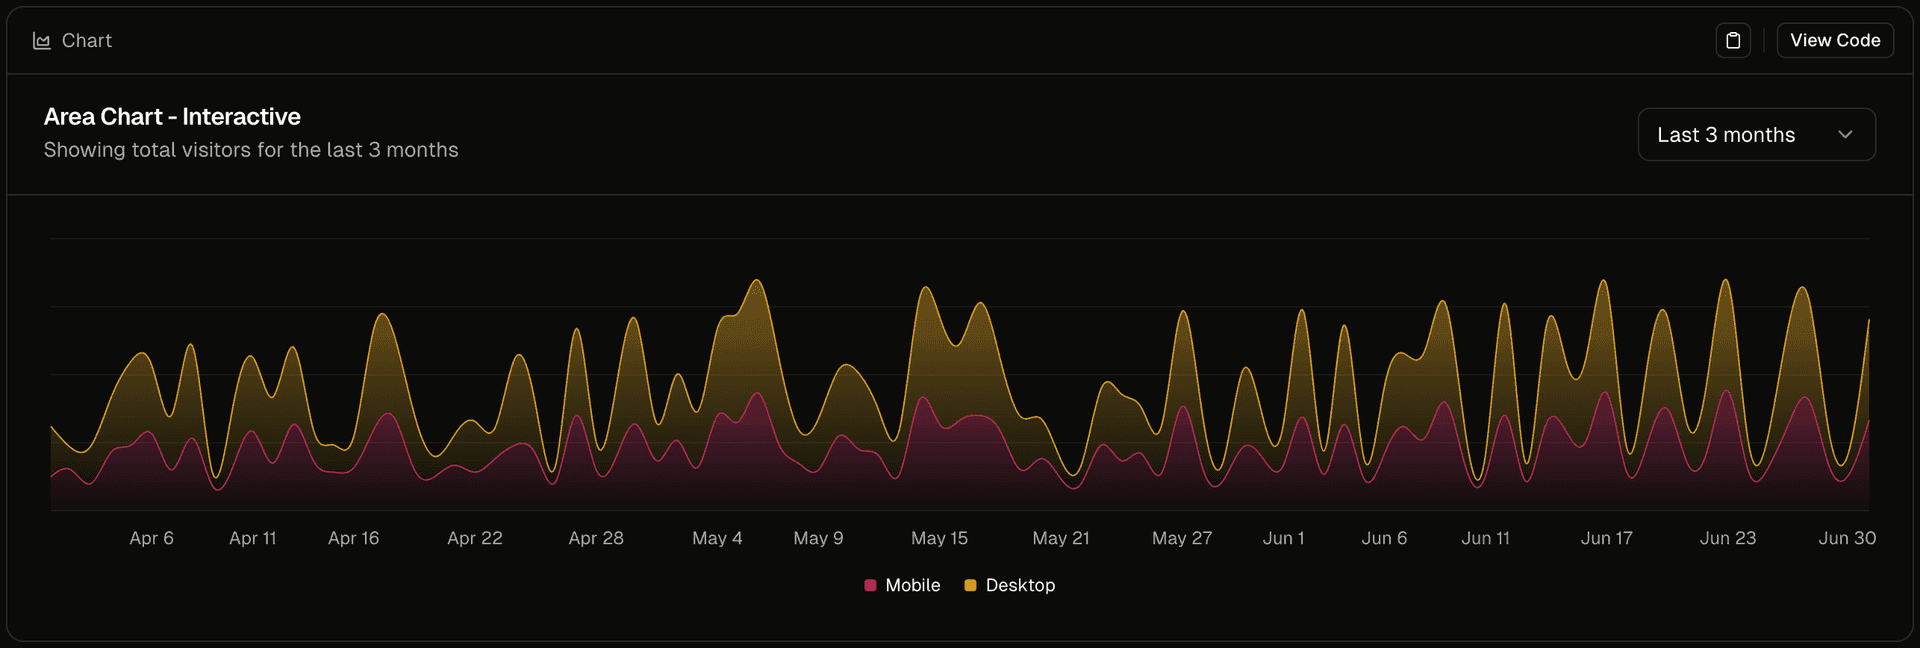Click the Desktop legend label
The width and height of the screenshot is (1920, 648).
click(x=1020, y=585)
